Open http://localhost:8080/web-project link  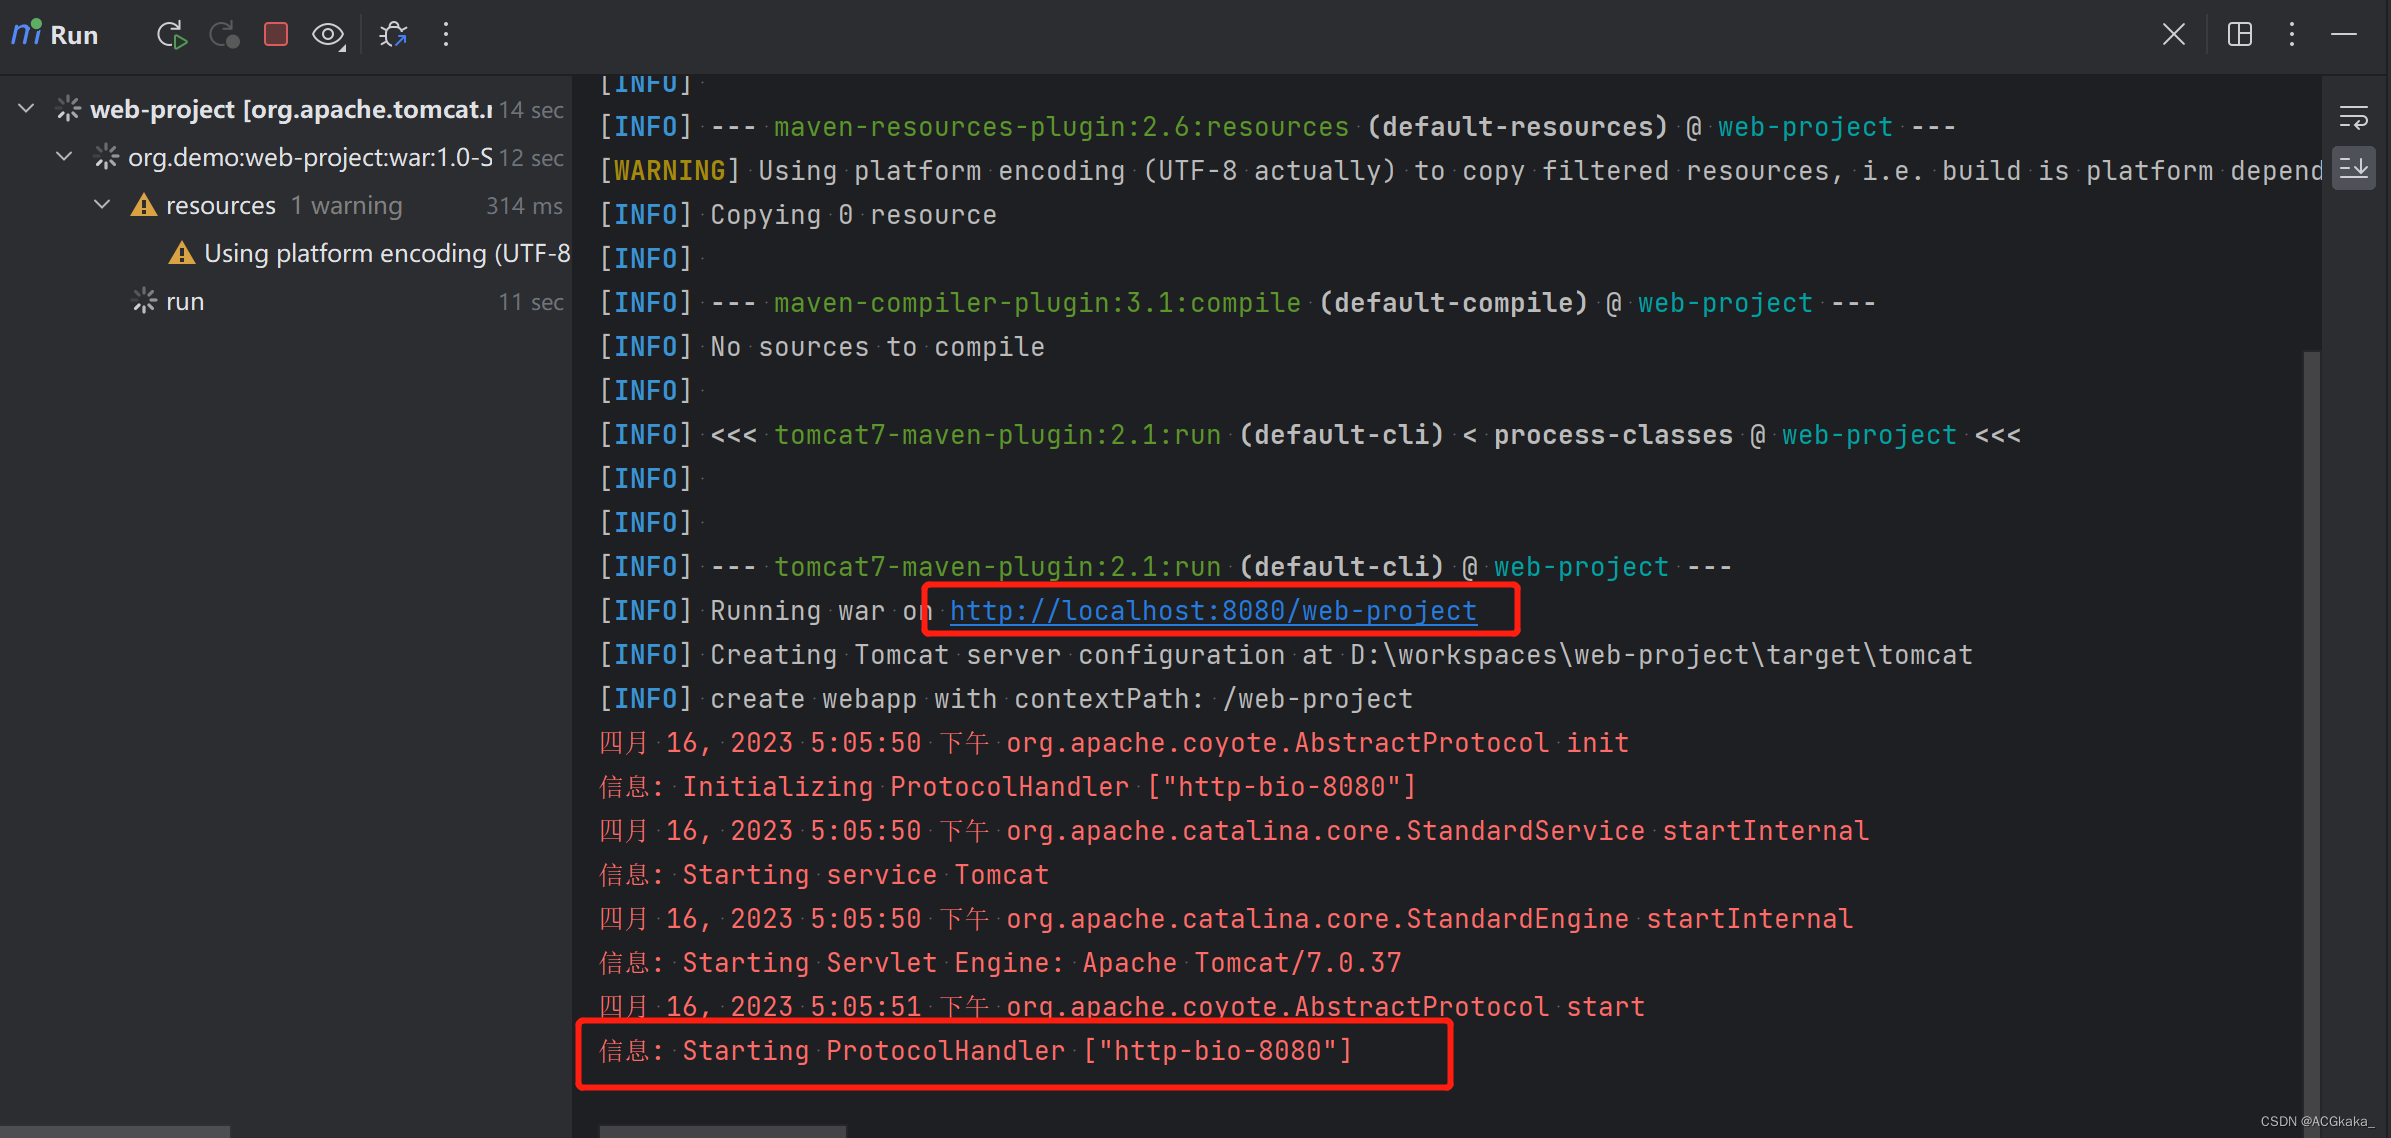point(1213,611)
